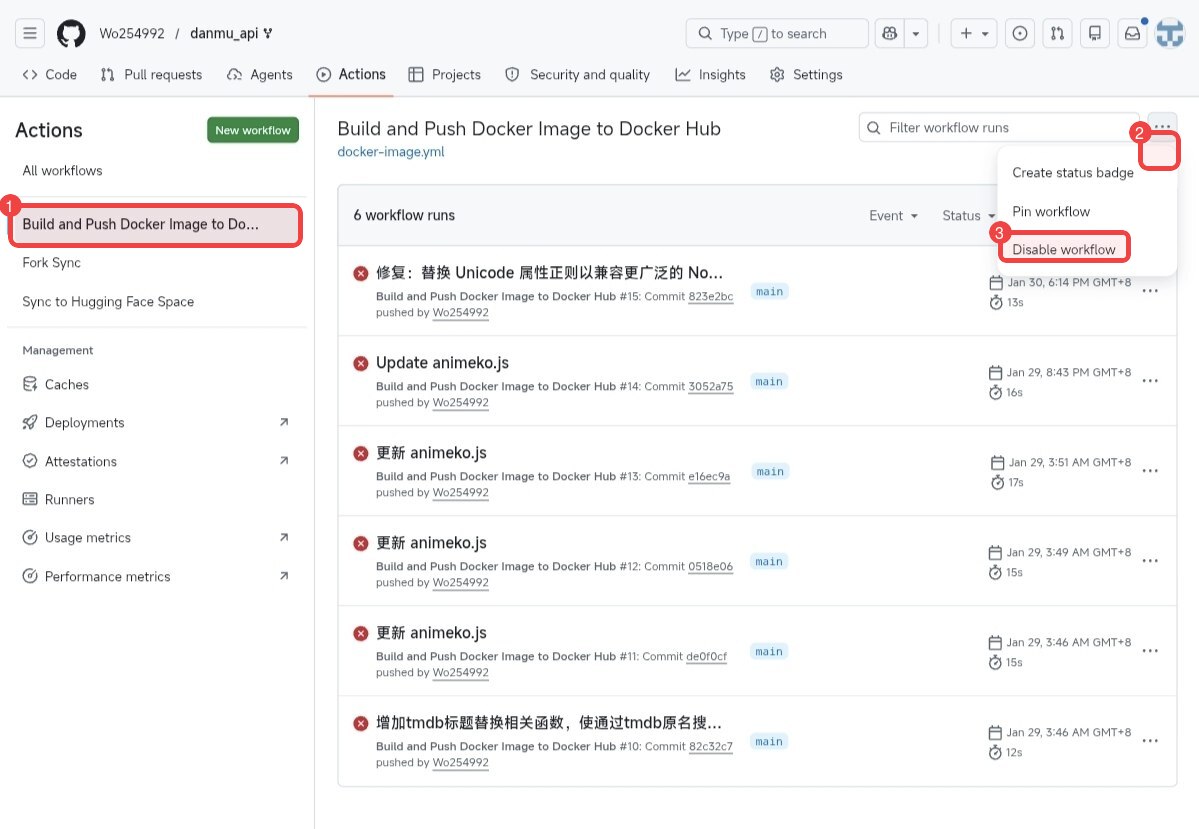Open options menu for run #10
The image size is (1199, 829).
coord(1150,741)
